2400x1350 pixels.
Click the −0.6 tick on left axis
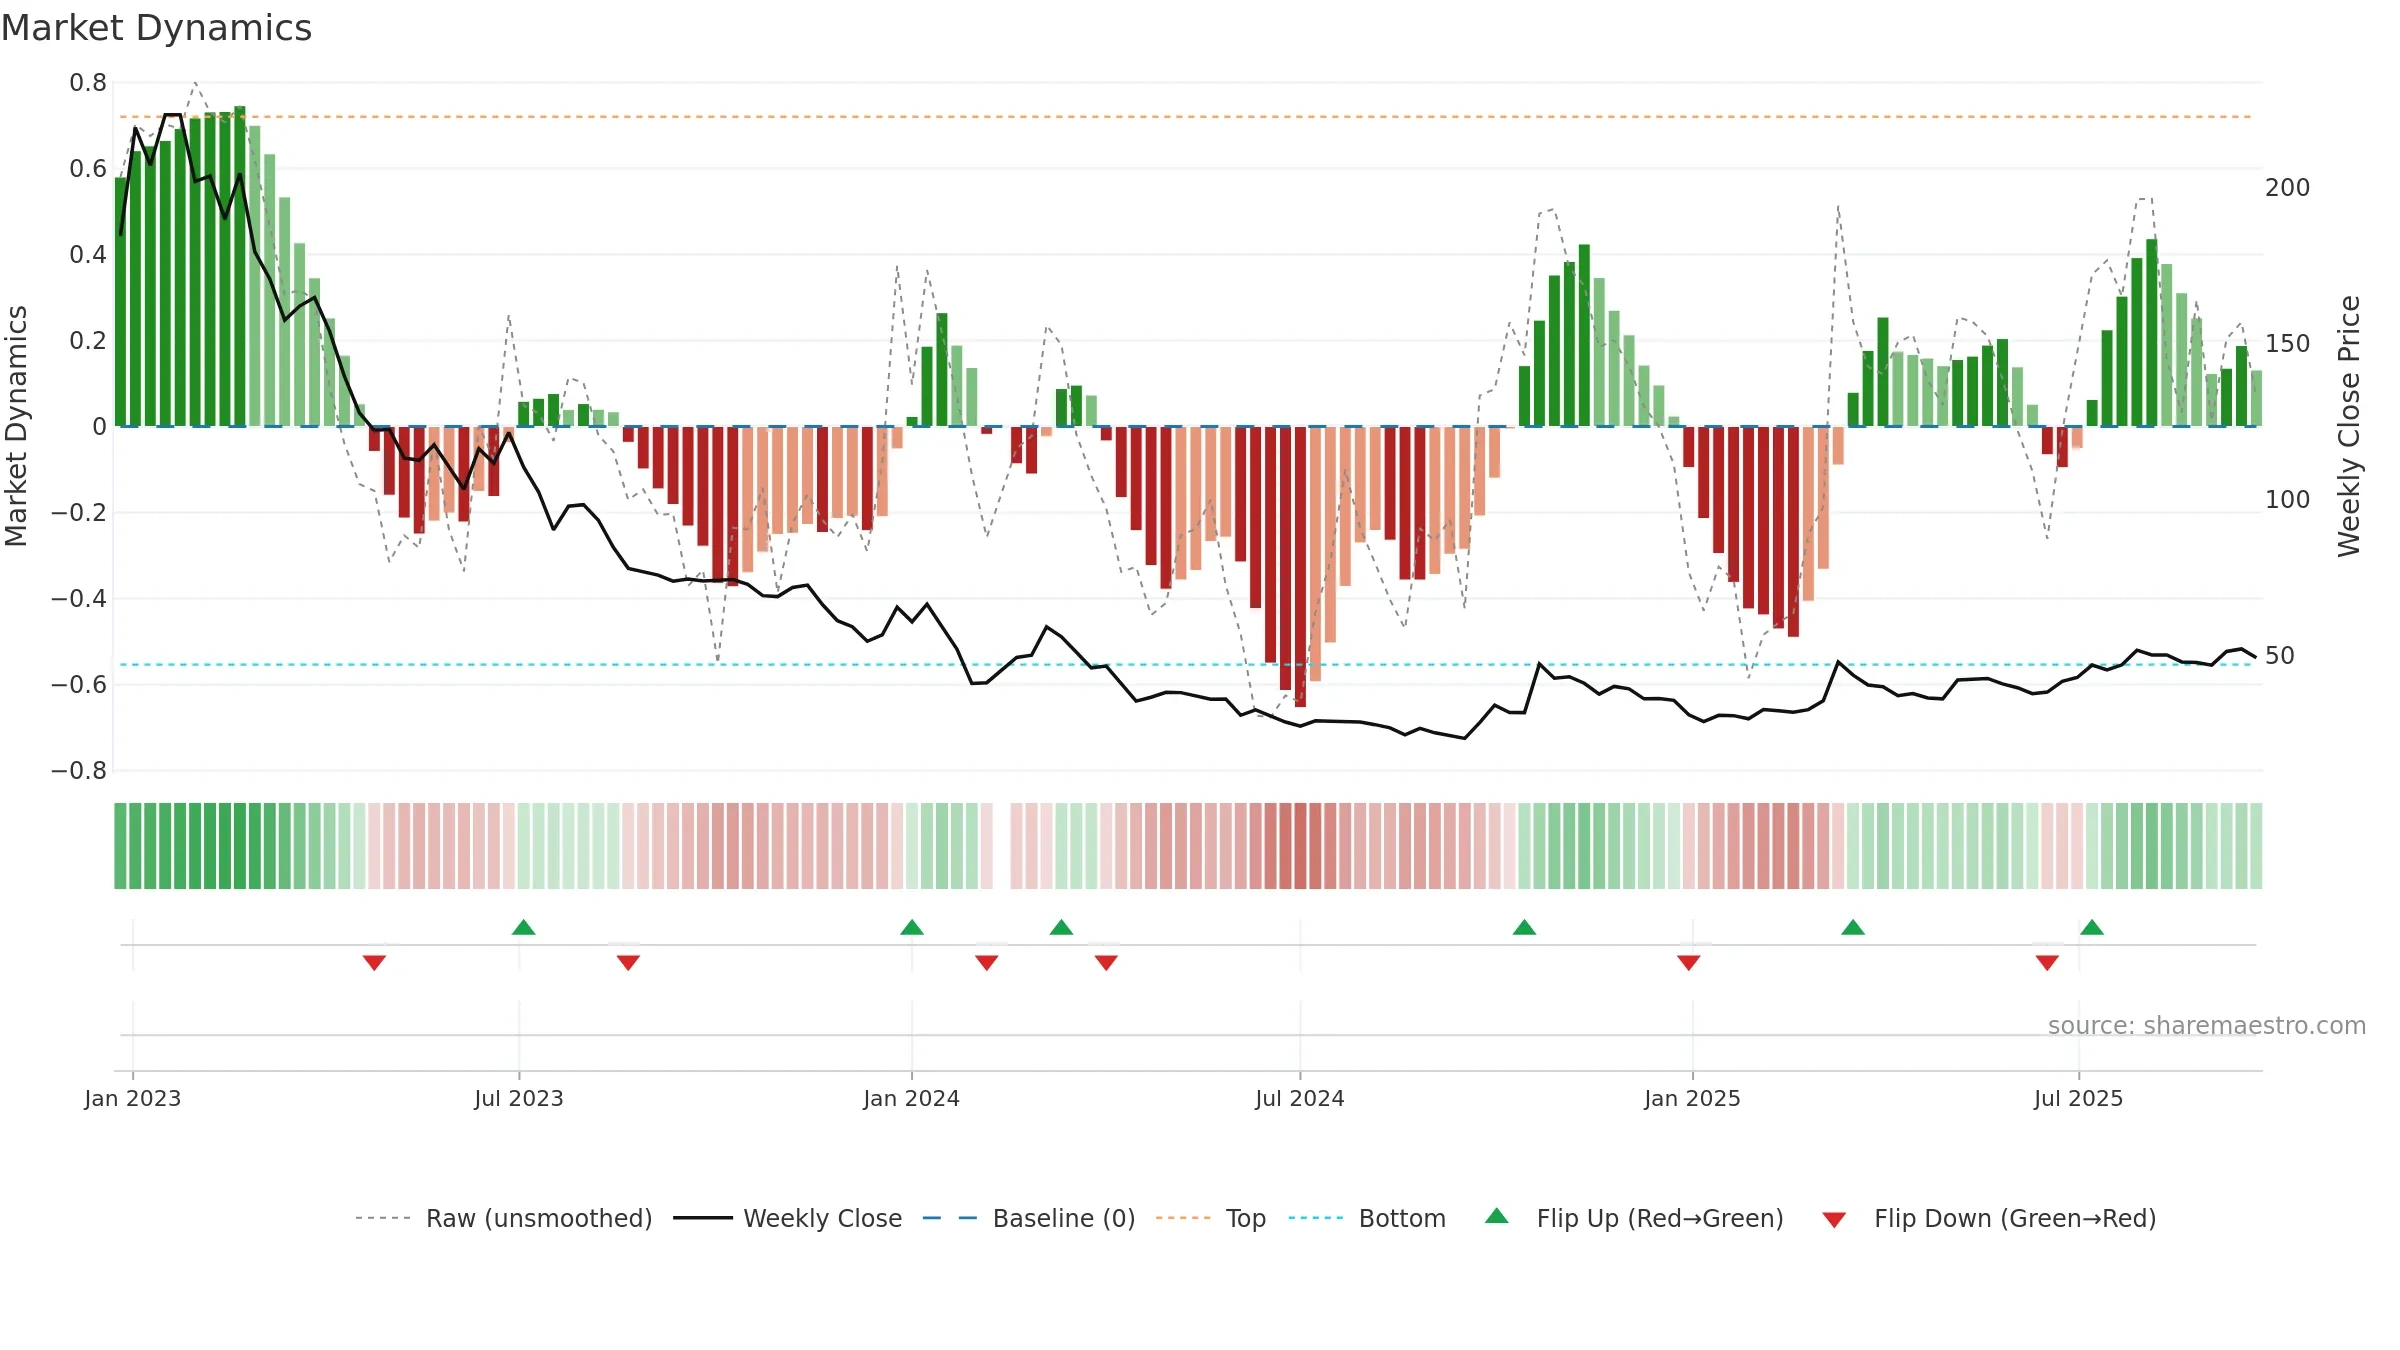pos(79,685)
